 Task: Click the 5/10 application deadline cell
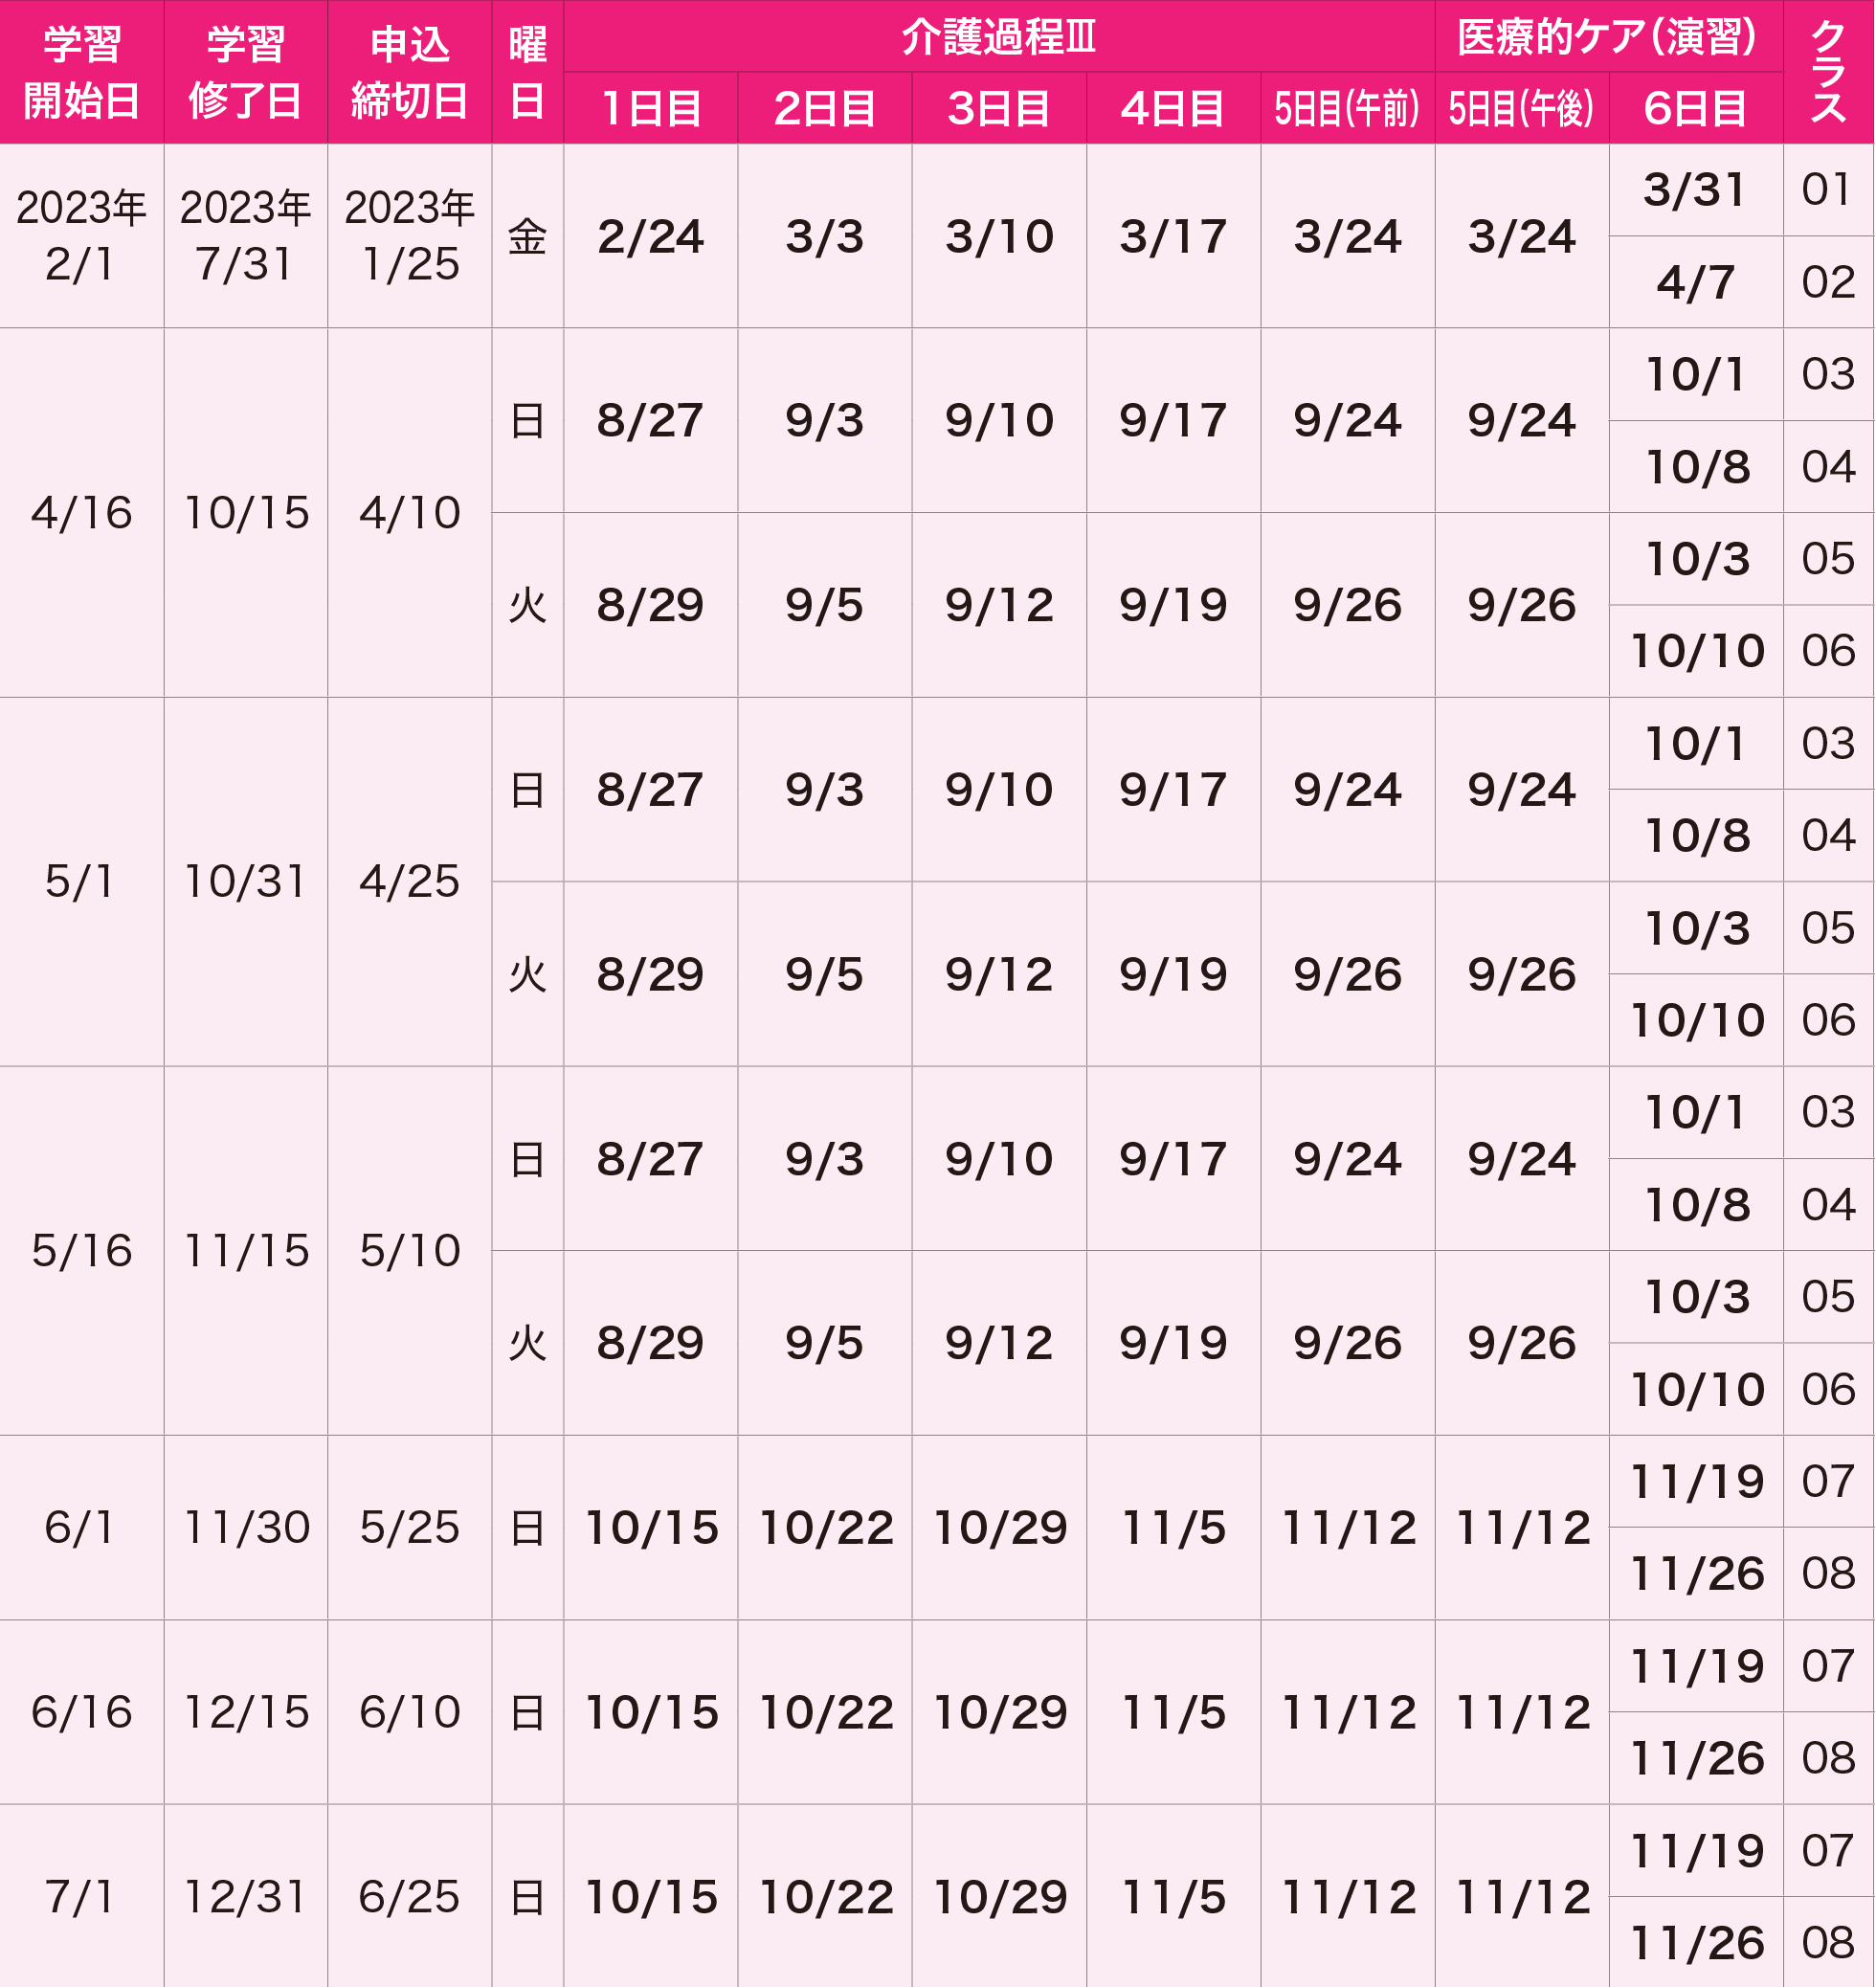point(410,1251)
